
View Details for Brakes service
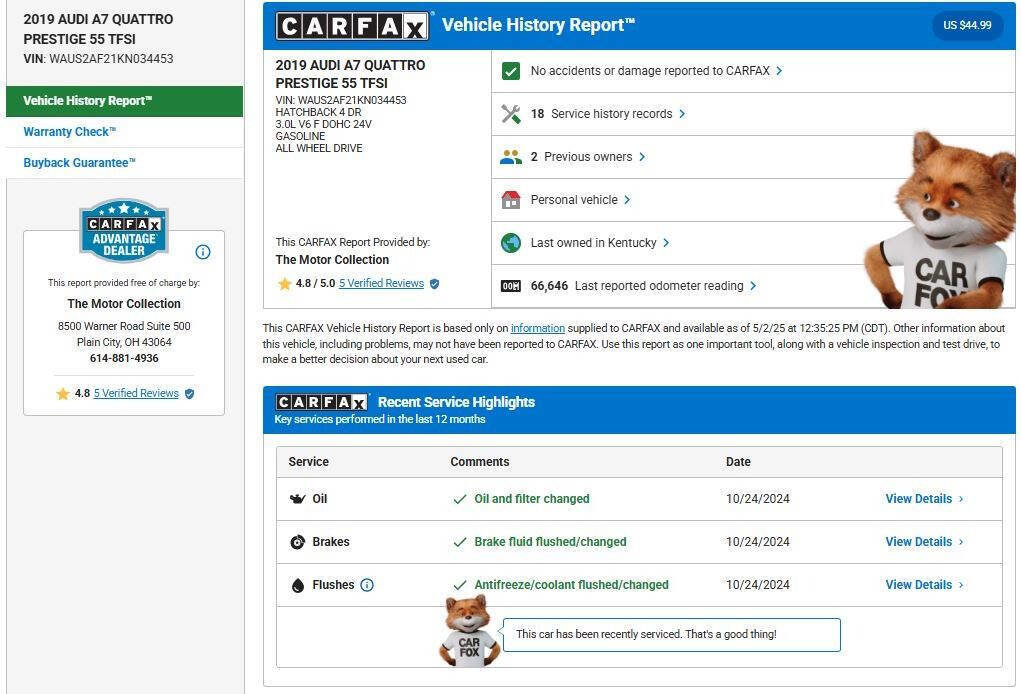coord(923,542)
